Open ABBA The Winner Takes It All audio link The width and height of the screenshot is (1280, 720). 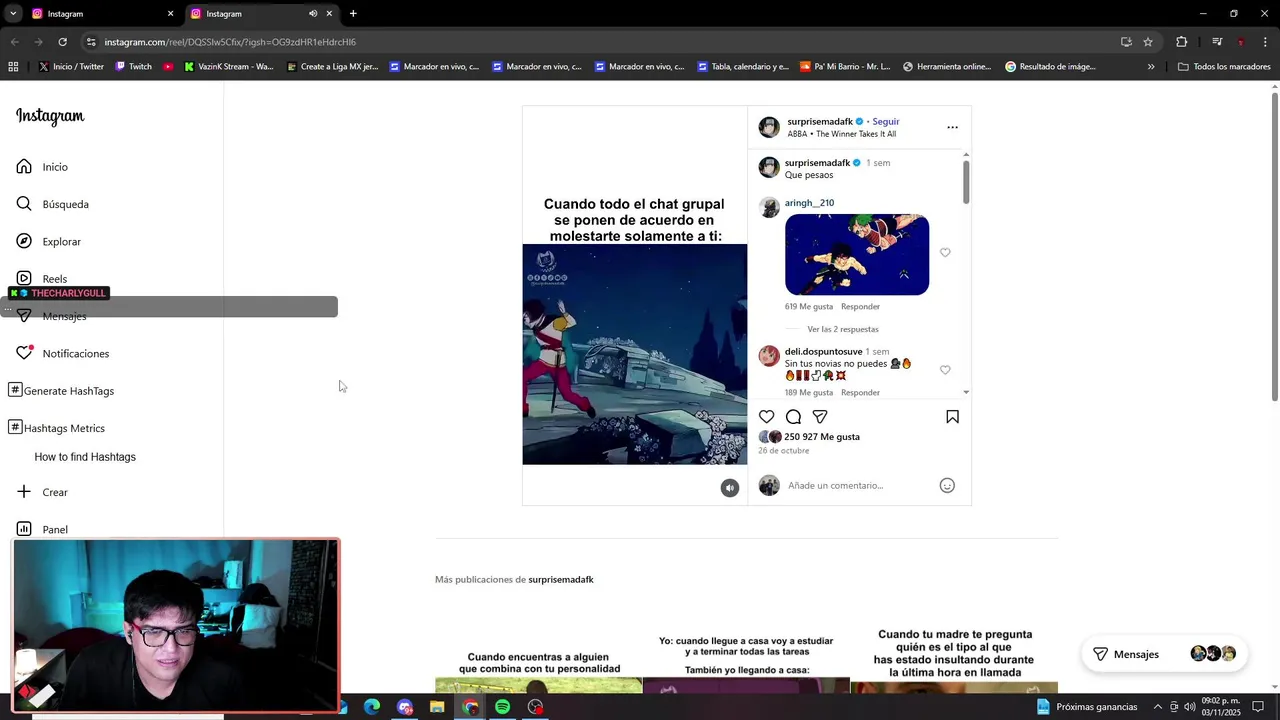click(841, 134)
